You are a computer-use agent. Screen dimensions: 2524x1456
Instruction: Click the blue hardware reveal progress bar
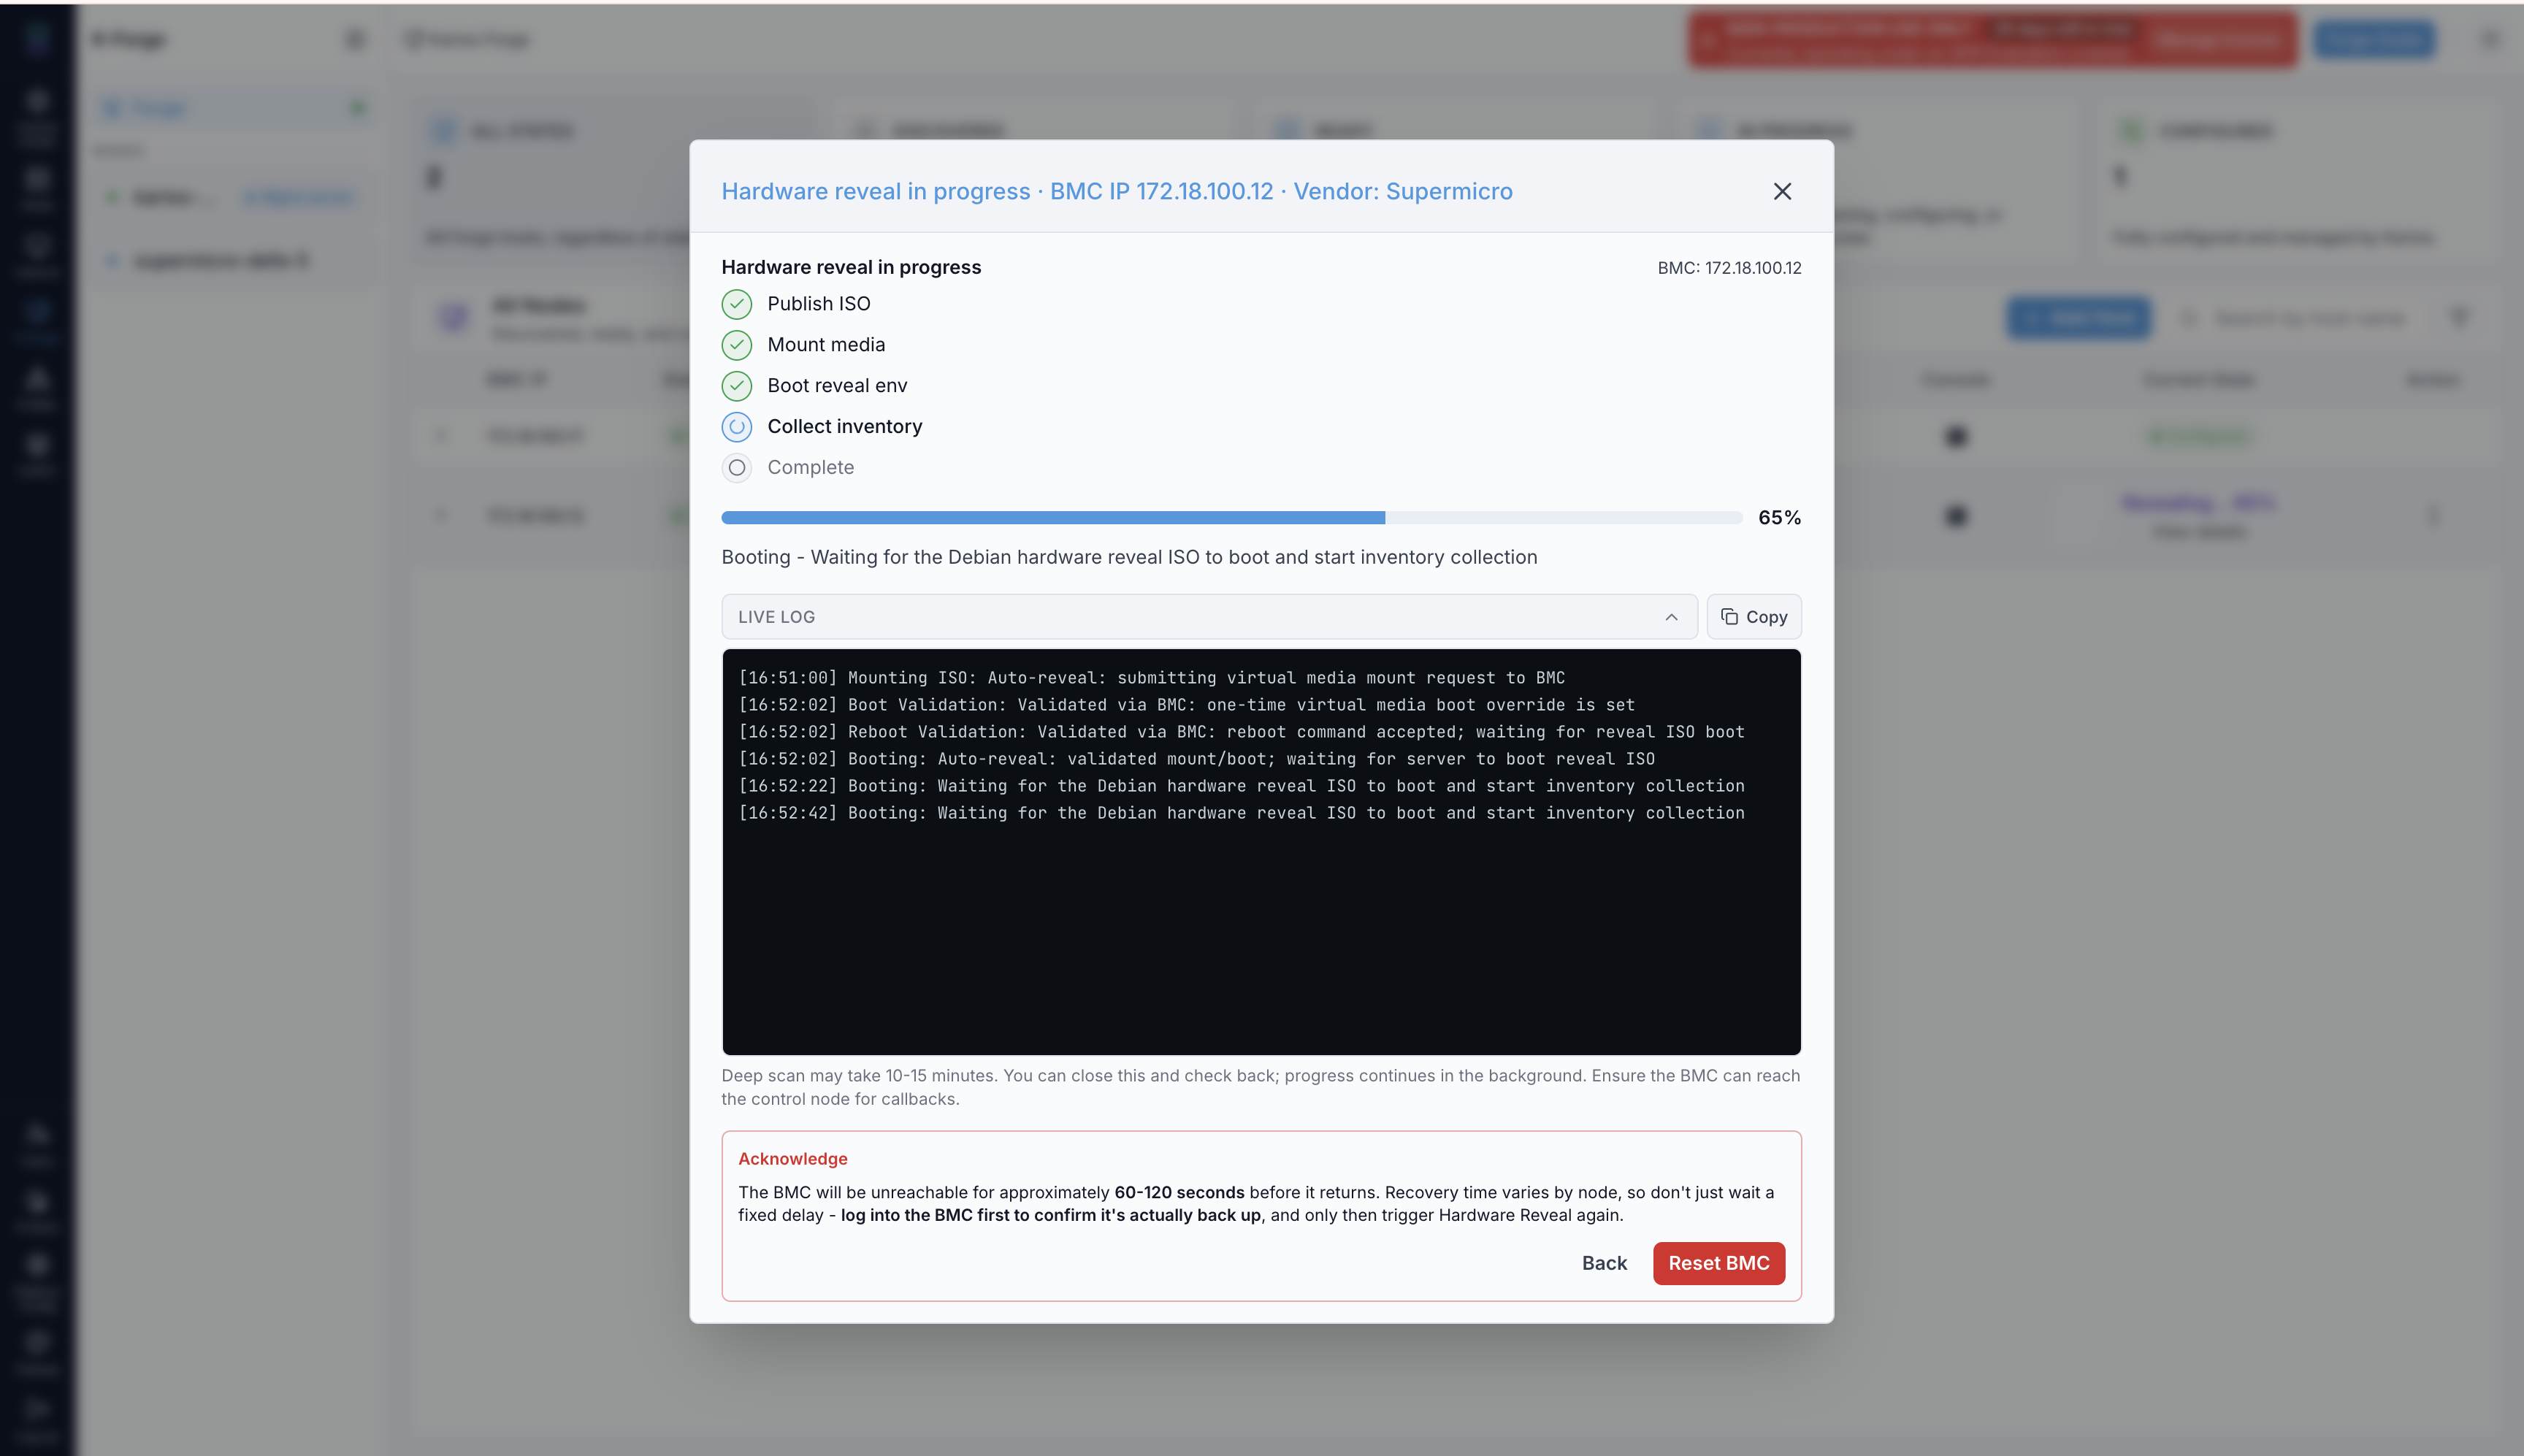(x=1232, y=518)
